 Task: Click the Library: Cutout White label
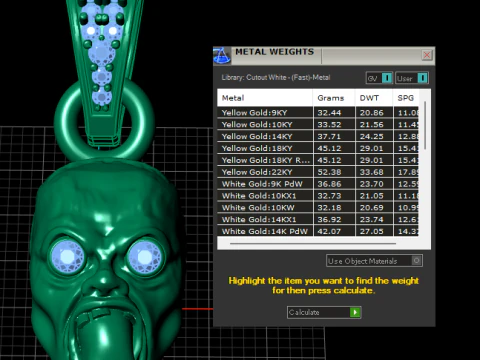[x=276, y=78]
